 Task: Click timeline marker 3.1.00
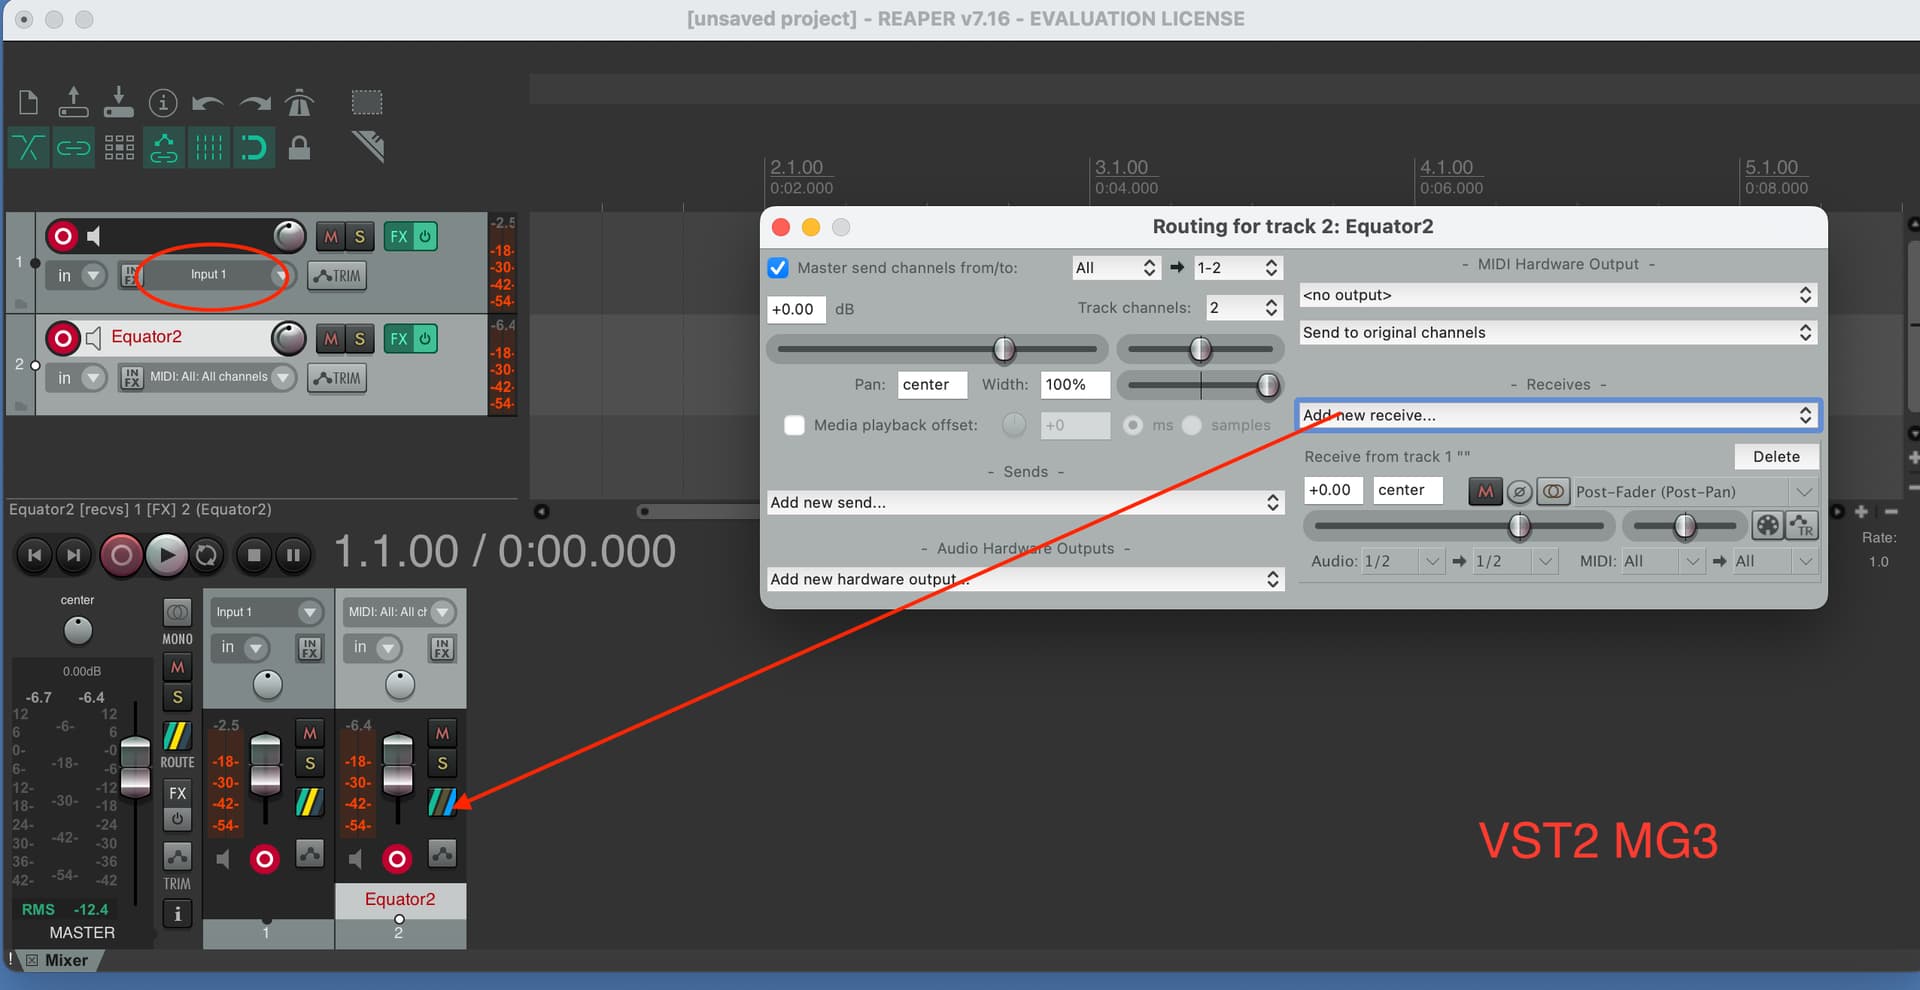tap(1121, 167)
